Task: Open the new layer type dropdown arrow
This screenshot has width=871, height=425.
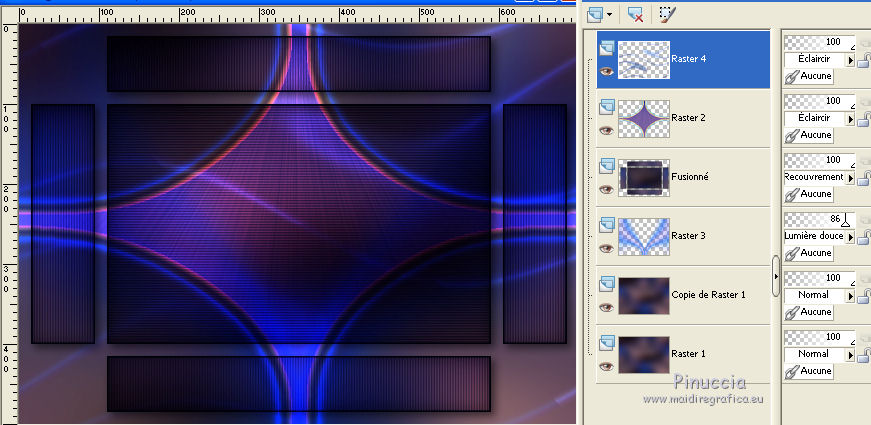Action: 610,15
